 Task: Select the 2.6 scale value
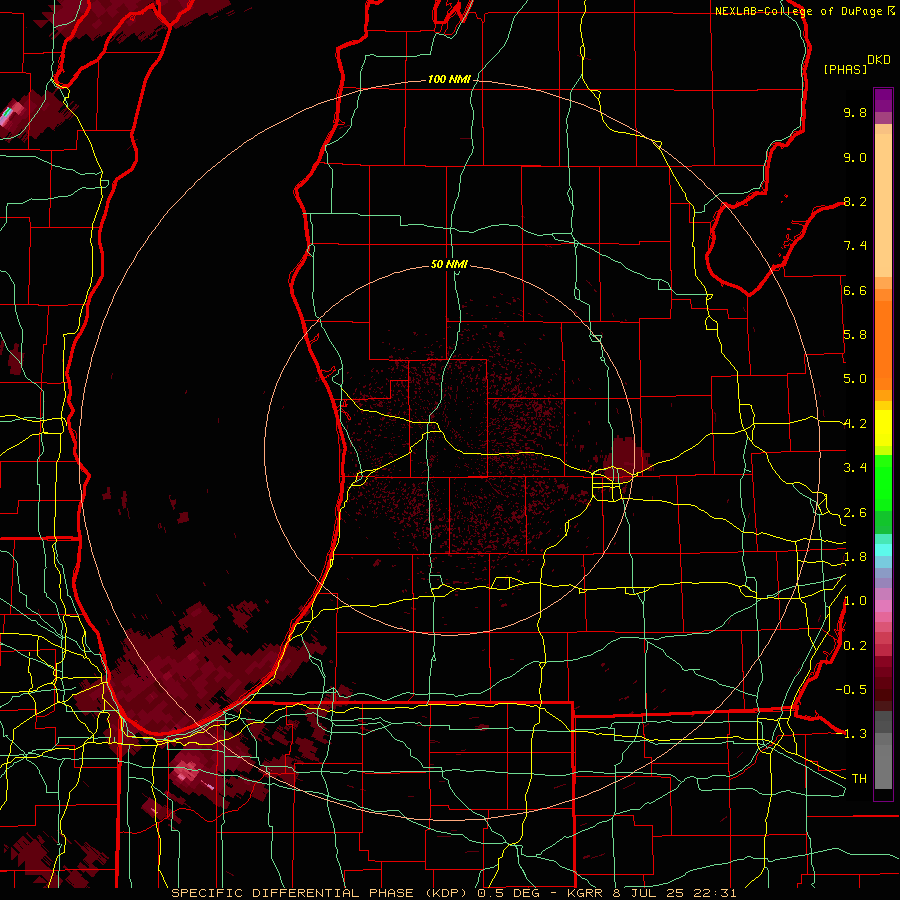click(x=855, y=513)
